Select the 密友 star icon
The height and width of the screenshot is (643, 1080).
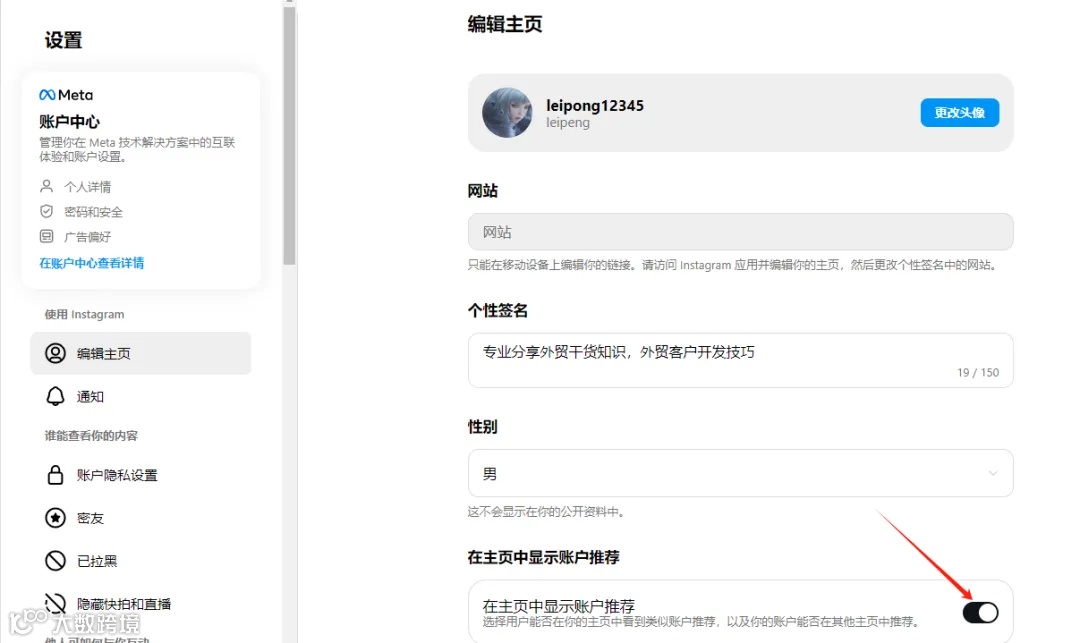point(57,518)
